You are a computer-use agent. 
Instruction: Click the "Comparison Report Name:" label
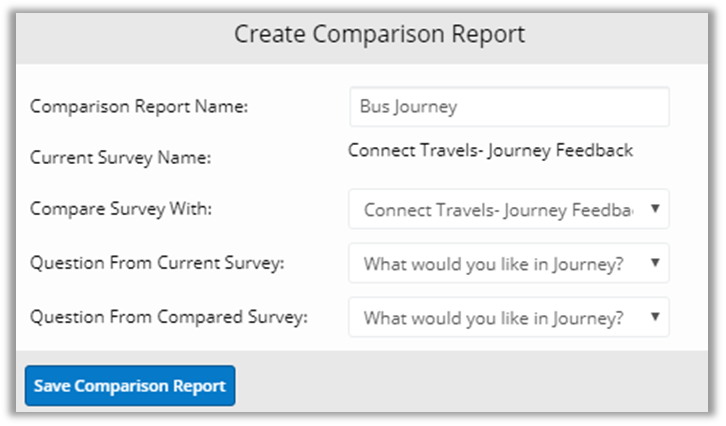[x=139, y=107]
